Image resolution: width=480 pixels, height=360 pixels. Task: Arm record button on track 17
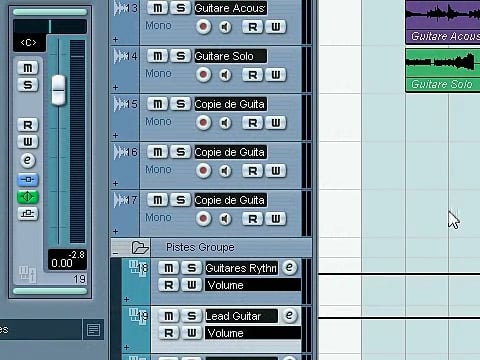point(203,219)
